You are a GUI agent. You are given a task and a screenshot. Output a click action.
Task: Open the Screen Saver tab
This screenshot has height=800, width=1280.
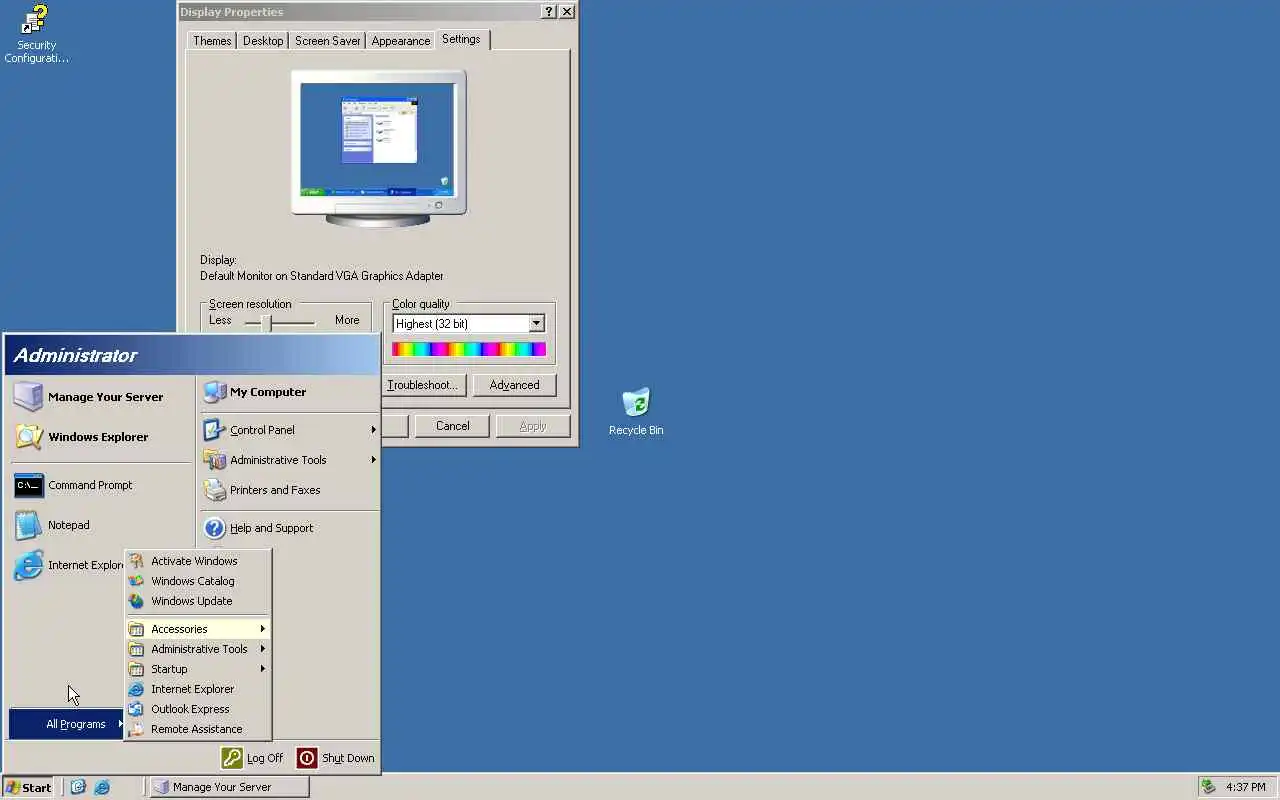point(327,41)
